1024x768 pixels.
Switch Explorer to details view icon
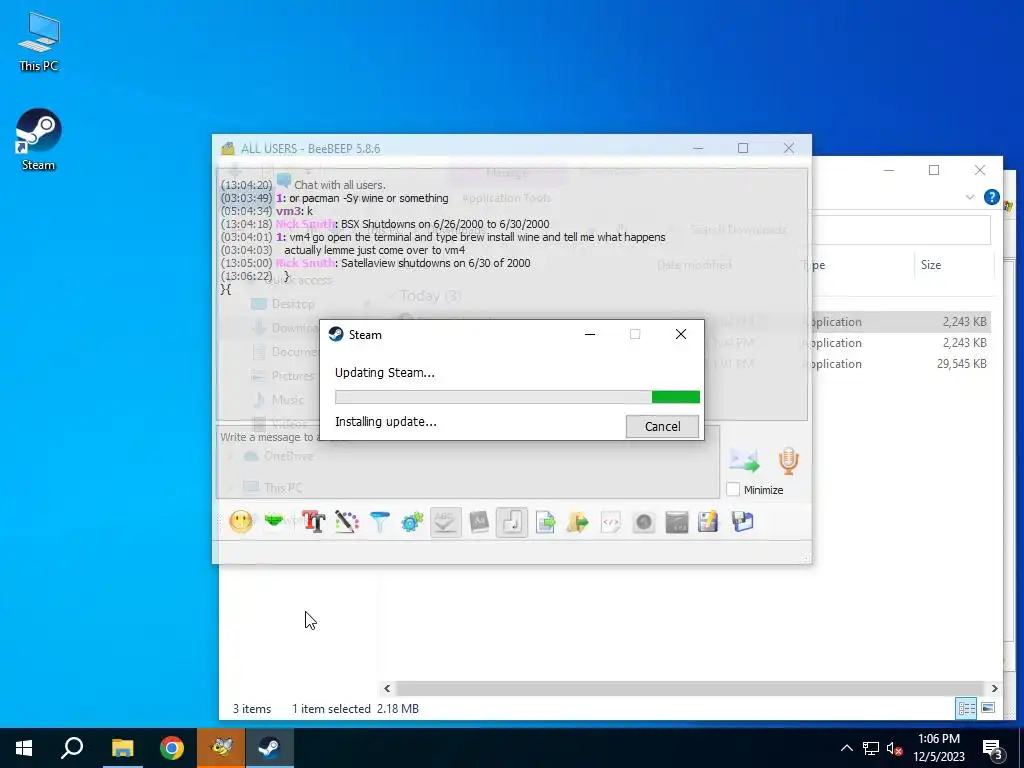tap(967, 708)
